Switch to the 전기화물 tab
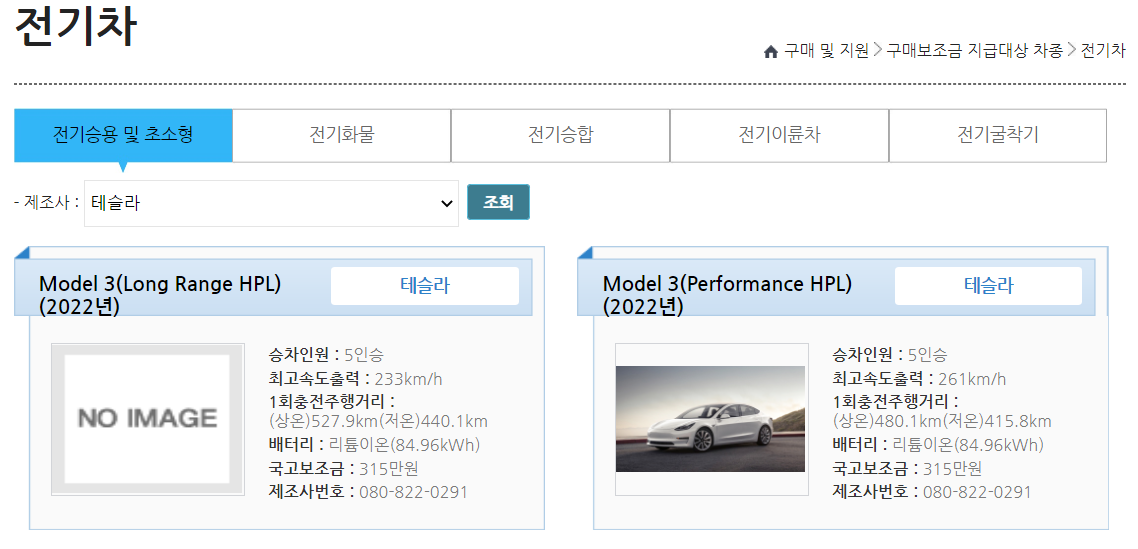 click(342, 135)
